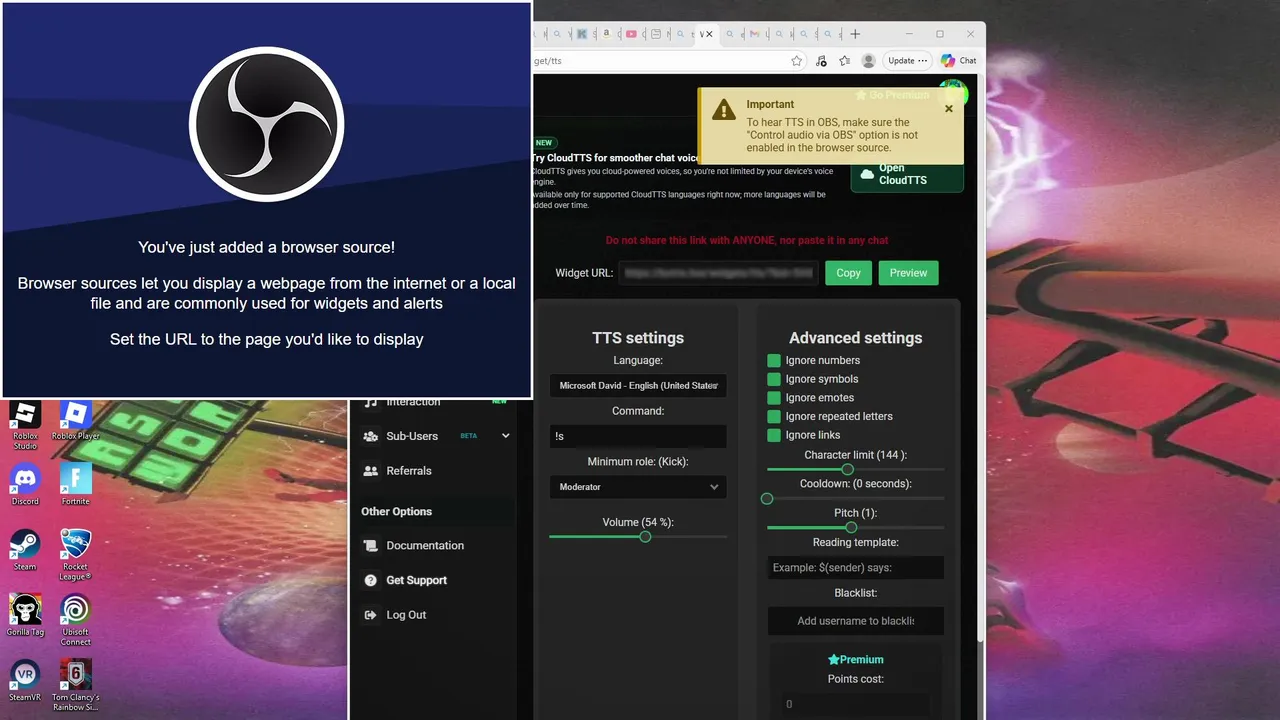The width and height of the screenshot is (1280, 720).
Task: Open the TTS Language voice dropdown
Action: tap(638, 385)
